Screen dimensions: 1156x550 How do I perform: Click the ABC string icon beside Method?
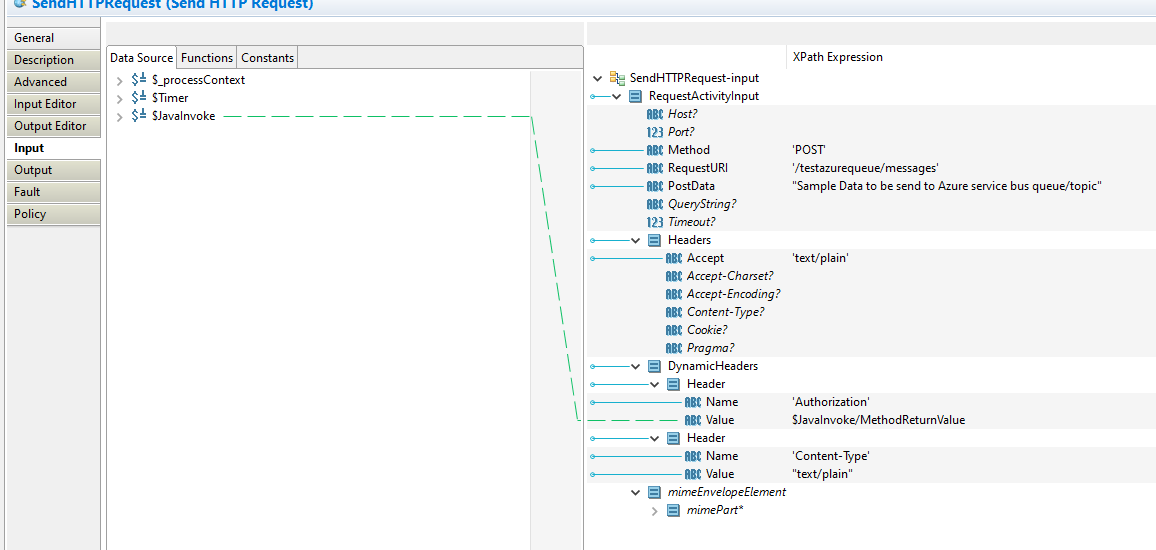pyautogui.click(x=655, y=150)
